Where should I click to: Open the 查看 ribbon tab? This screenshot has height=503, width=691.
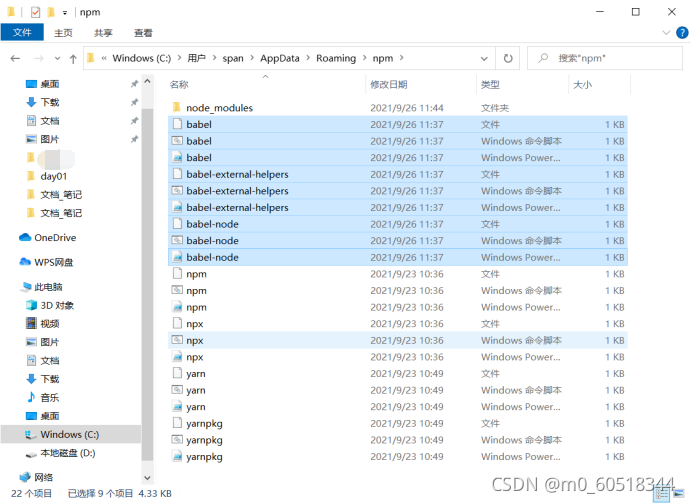coord(143,33)
